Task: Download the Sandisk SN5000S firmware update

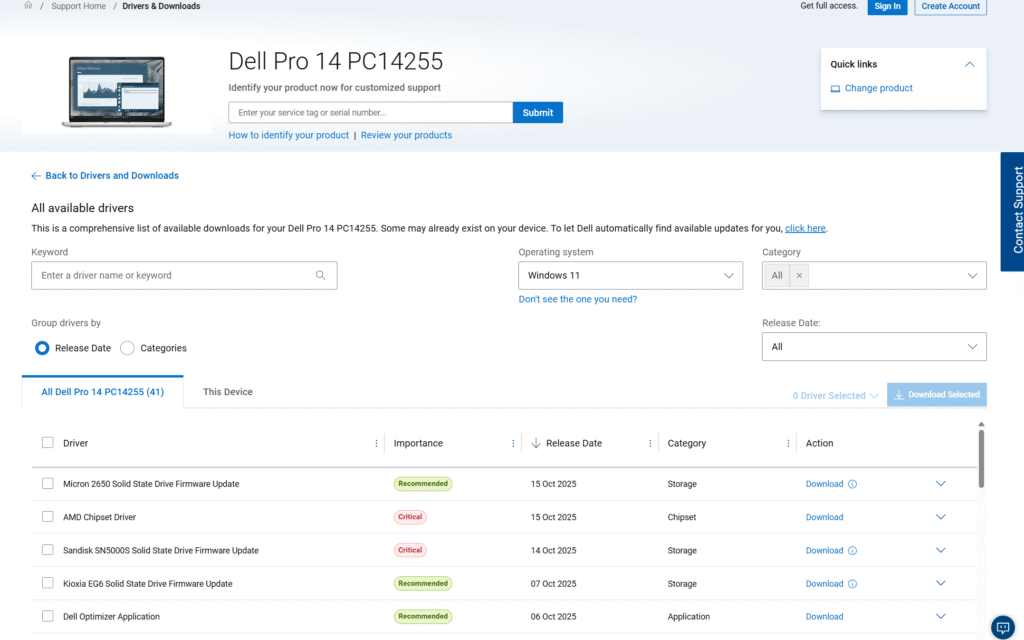Action: point(824,550)
